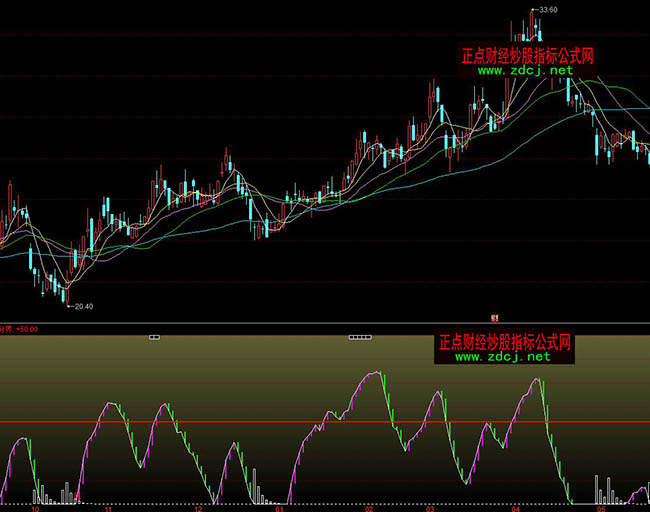The image size is (650, 512).
Task: Click the red 正点财经炒股指标公式网 title in the upper chart
Action: (x=526, y=57)
